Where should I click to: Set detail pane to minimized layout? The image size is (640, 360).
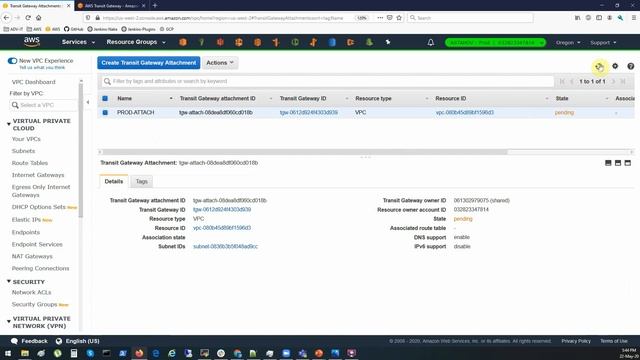[x=608, y=163]
